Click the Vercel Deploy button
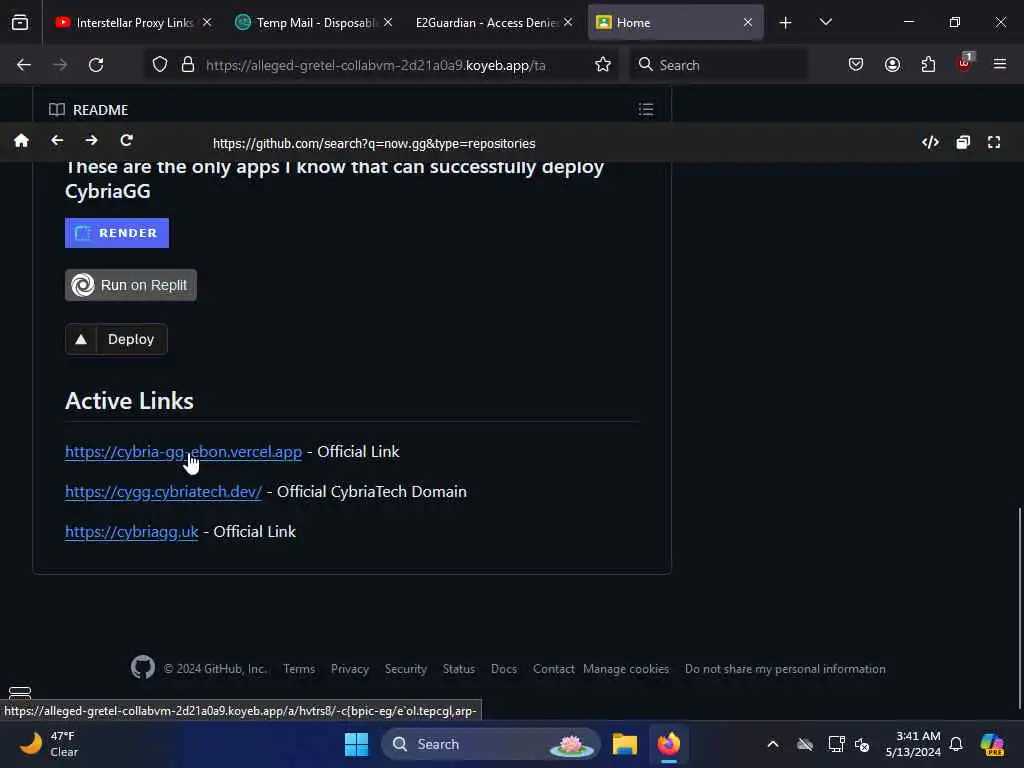This screenshot has height=768, width=1024. pos(116,340)
